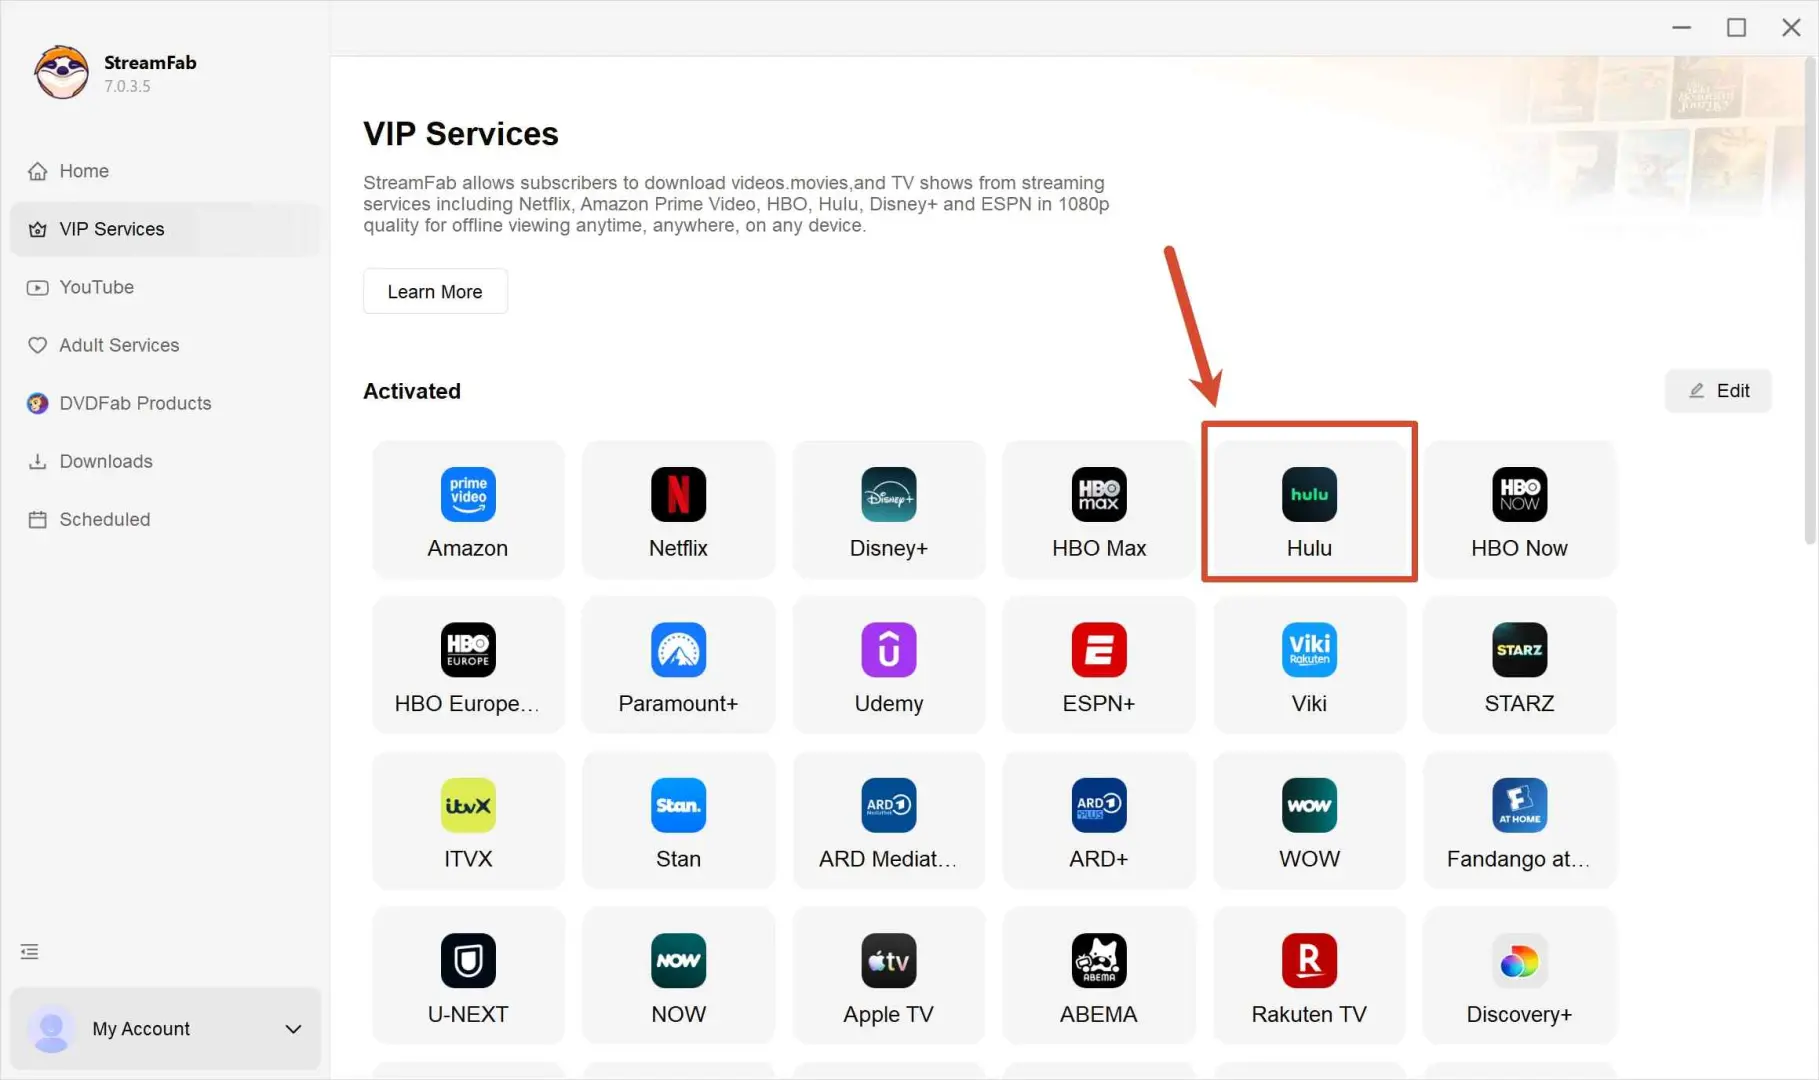This screenshot has height=1080, width=1819.
Task: Select VIP Services in the sidebar
Action: point(165,229)
